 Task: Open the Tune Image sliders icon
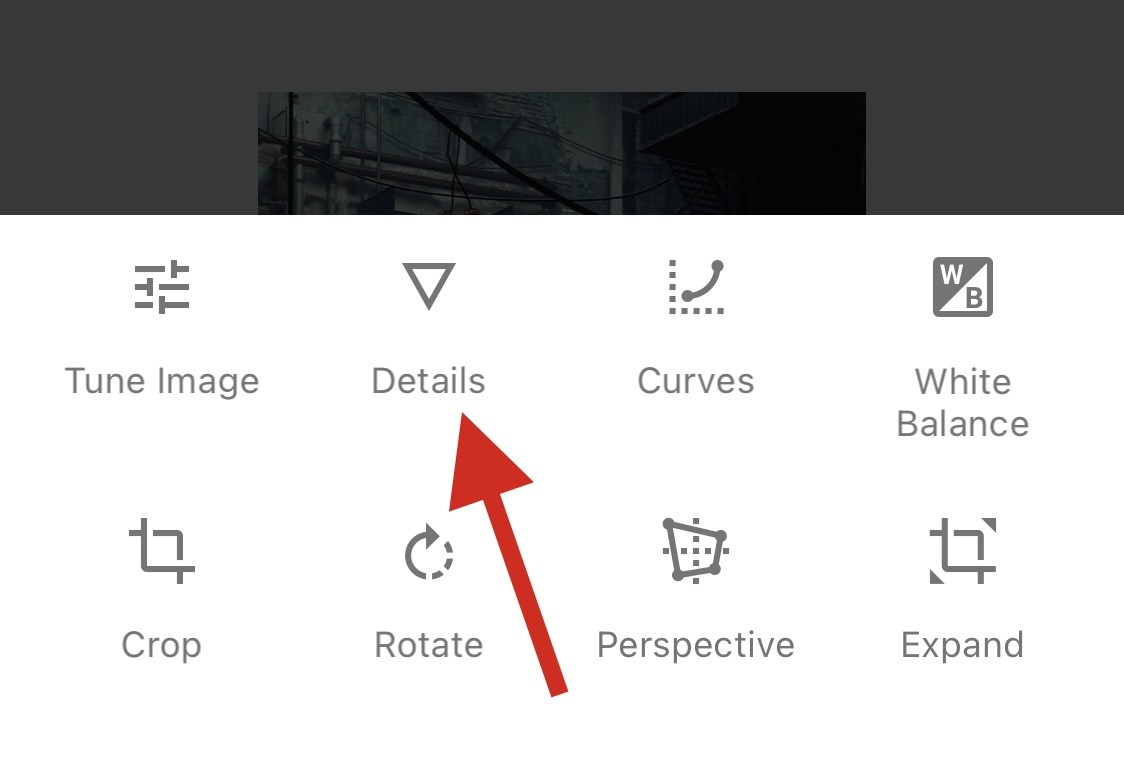point(162,287)
